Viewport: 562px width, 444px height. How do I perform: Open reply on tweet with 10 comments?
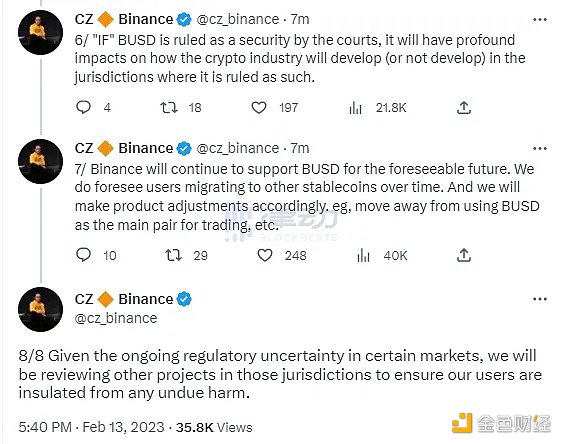84,255
